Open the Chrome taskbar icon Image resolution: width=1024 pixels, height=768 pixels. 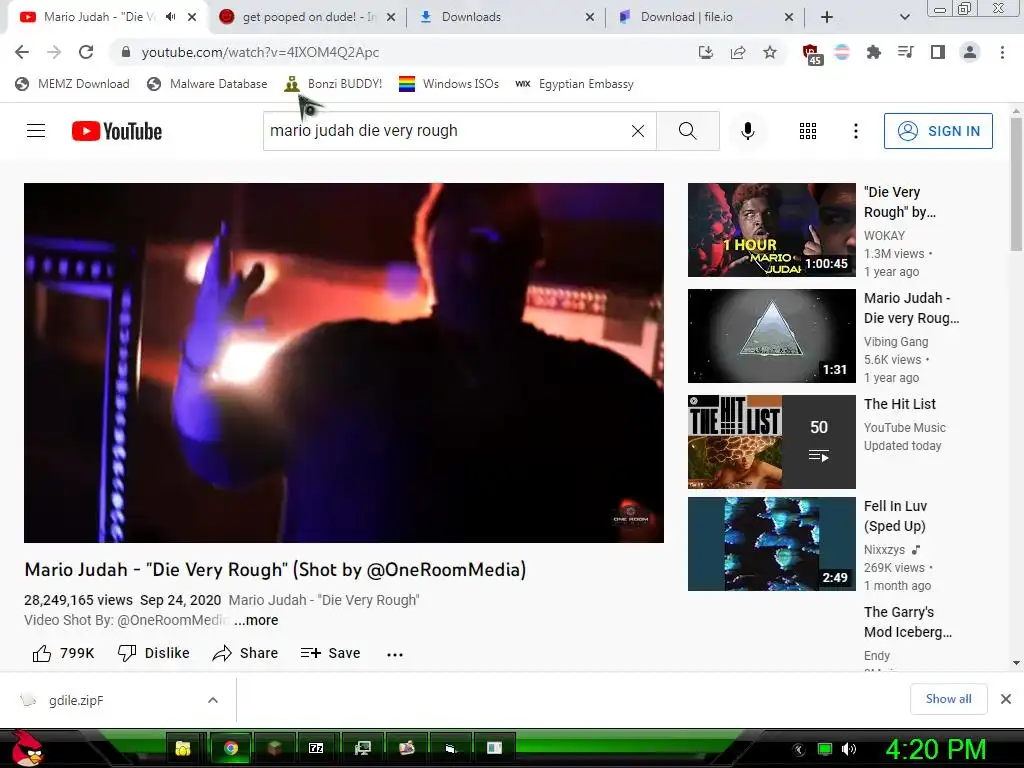click(231, 748)
